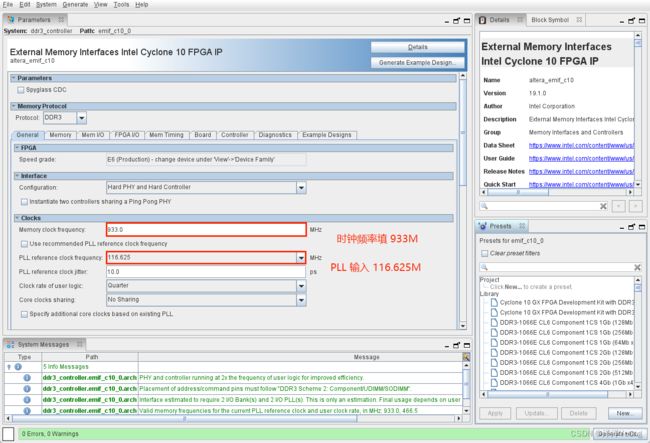Collapse the Clocks section
Image resolution: width=650 pixels, height=443 pixels.
point(17,218)
